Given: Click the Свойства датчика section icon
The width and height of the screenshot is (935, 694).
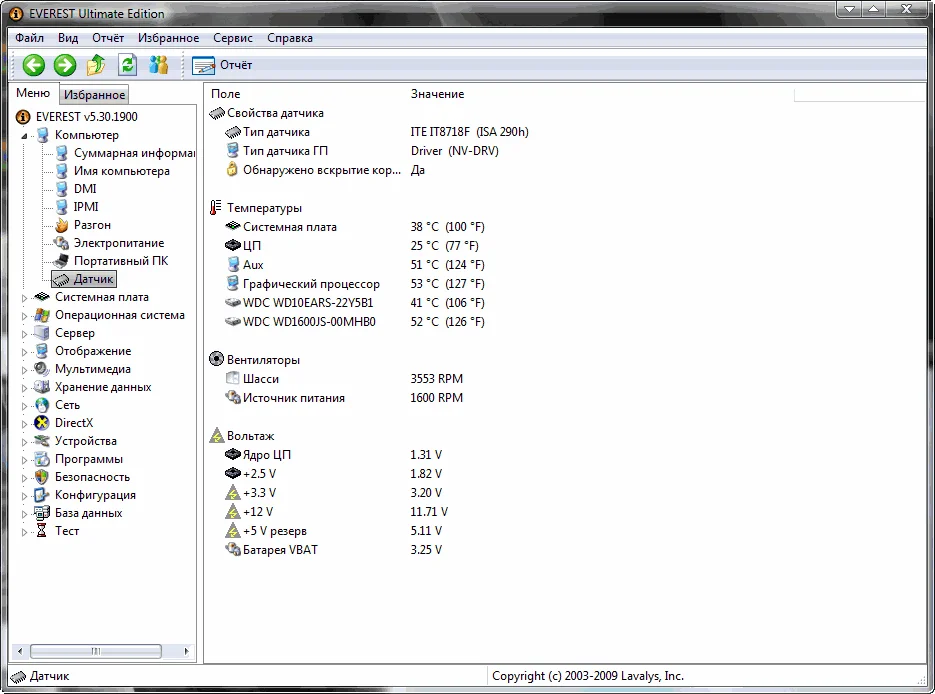Looking at the screenshot, I should [216, 113].
